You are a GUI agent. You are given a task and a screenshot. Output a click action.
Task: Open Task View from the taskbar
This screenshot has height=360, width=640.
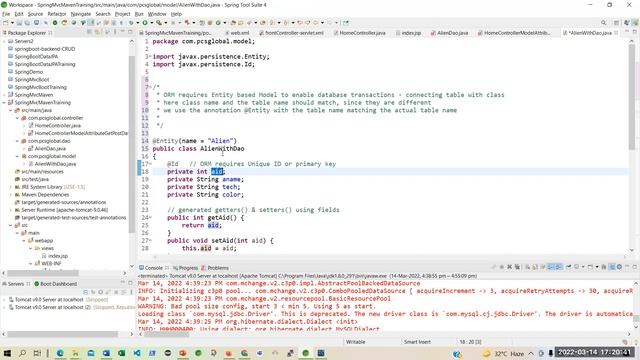click(x=37, y=353)
